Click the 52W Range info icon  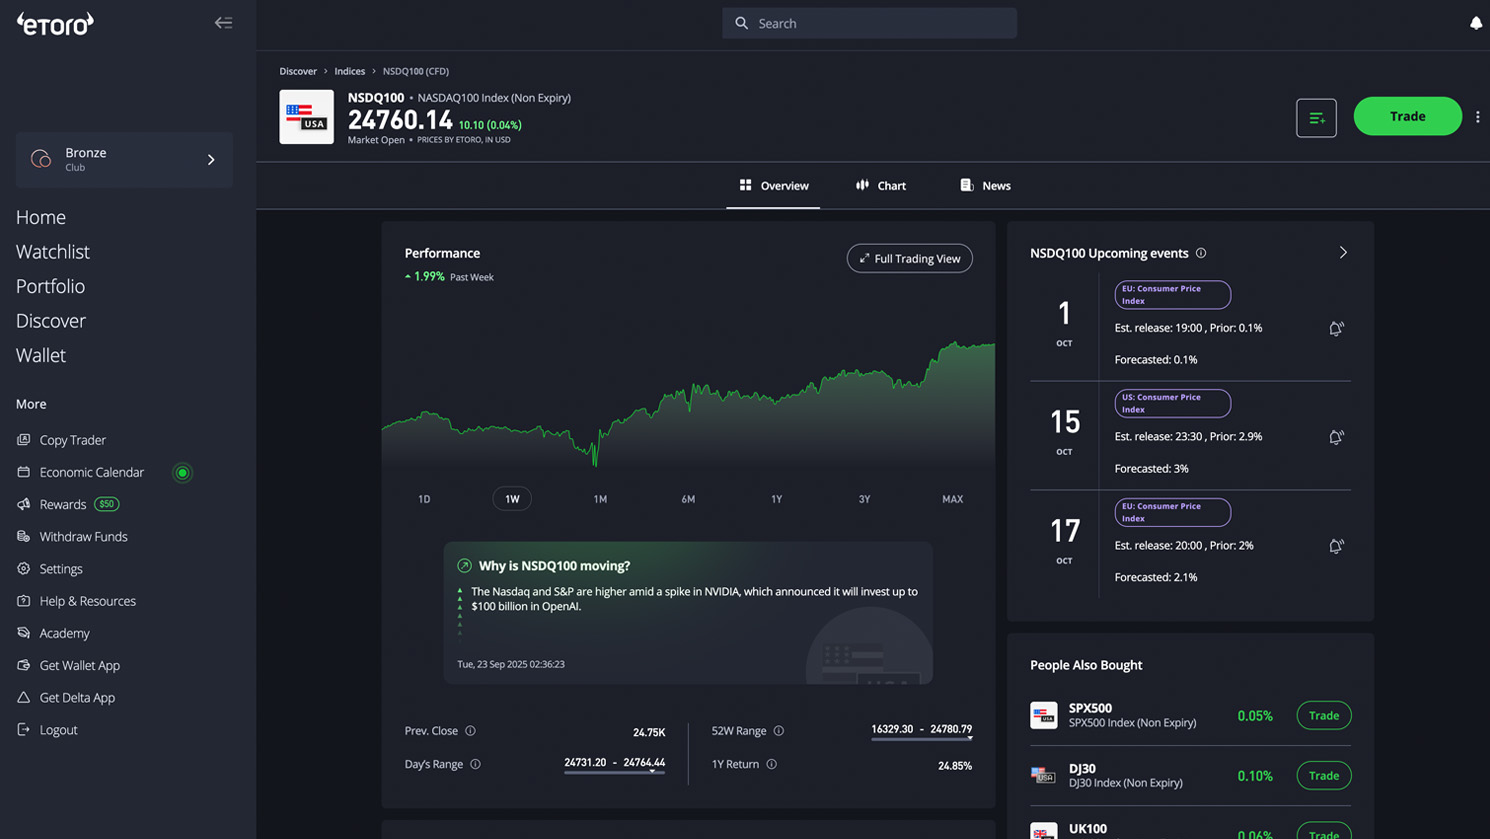coord(778,731)
